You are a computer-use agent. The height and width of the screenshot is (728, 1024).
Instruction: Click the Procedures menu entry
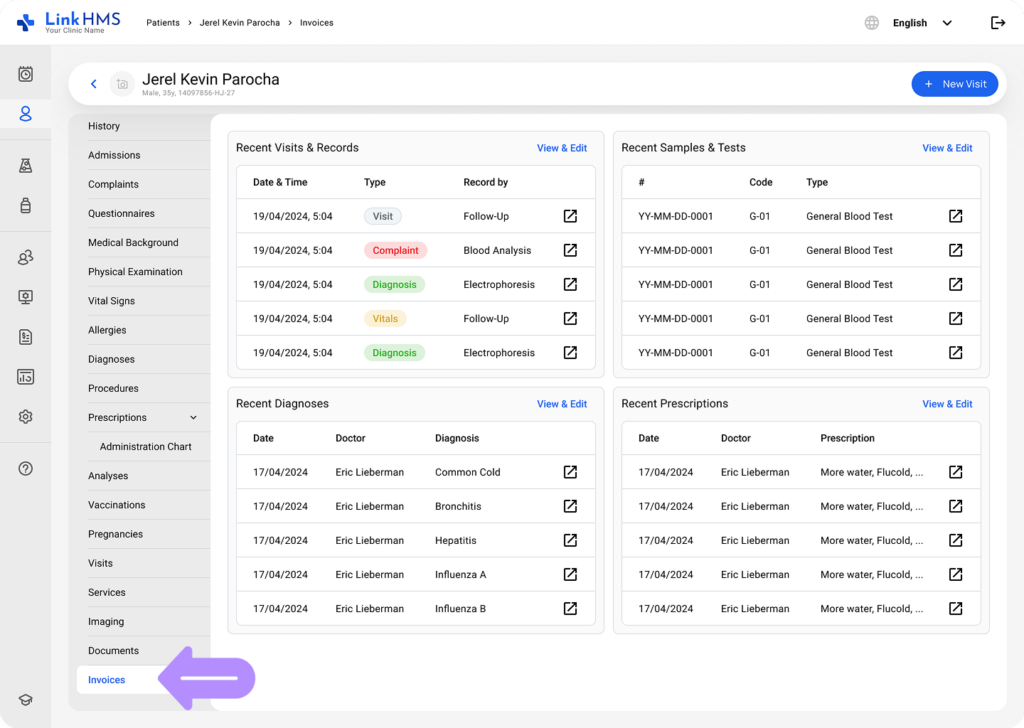coord(114,388)
